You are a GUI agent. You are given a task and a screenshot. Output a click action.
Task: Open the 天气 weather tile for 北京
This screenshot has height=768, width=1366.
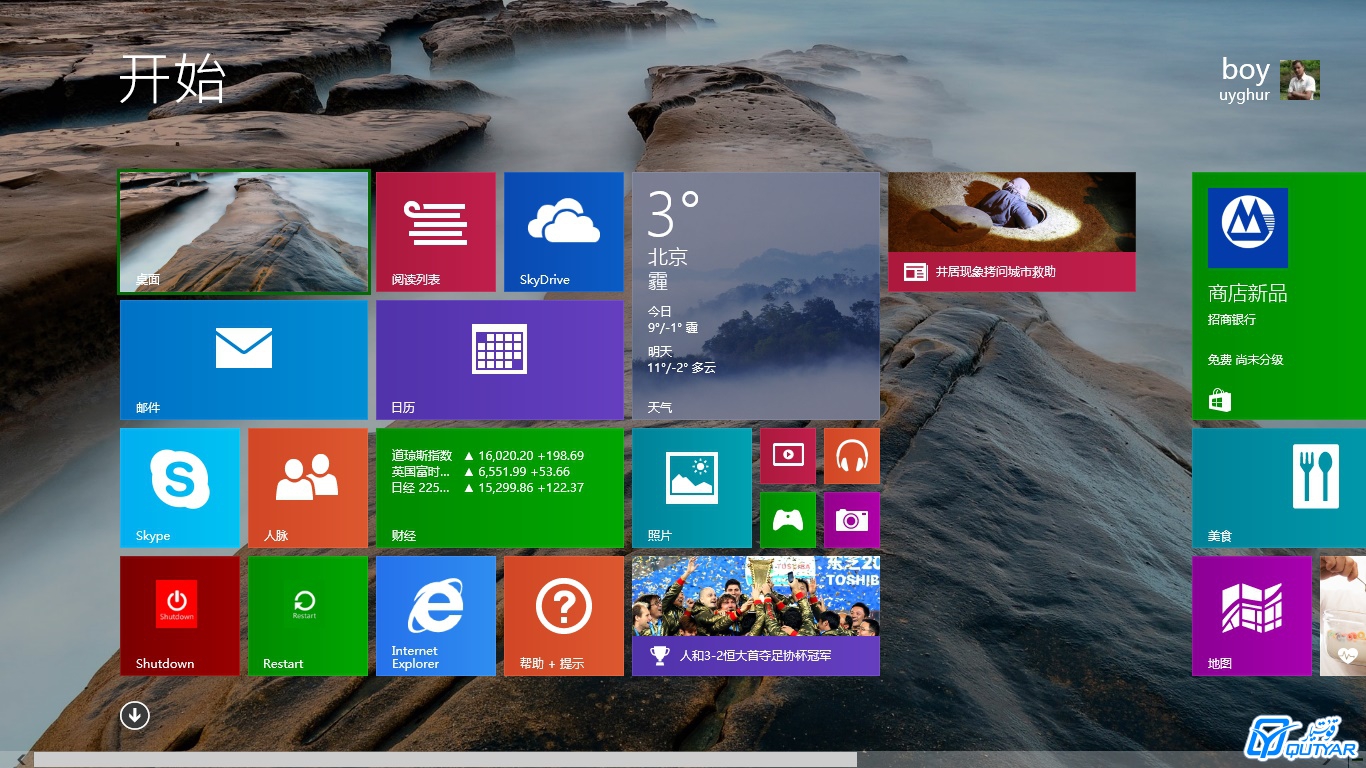[x=756, y=296]
